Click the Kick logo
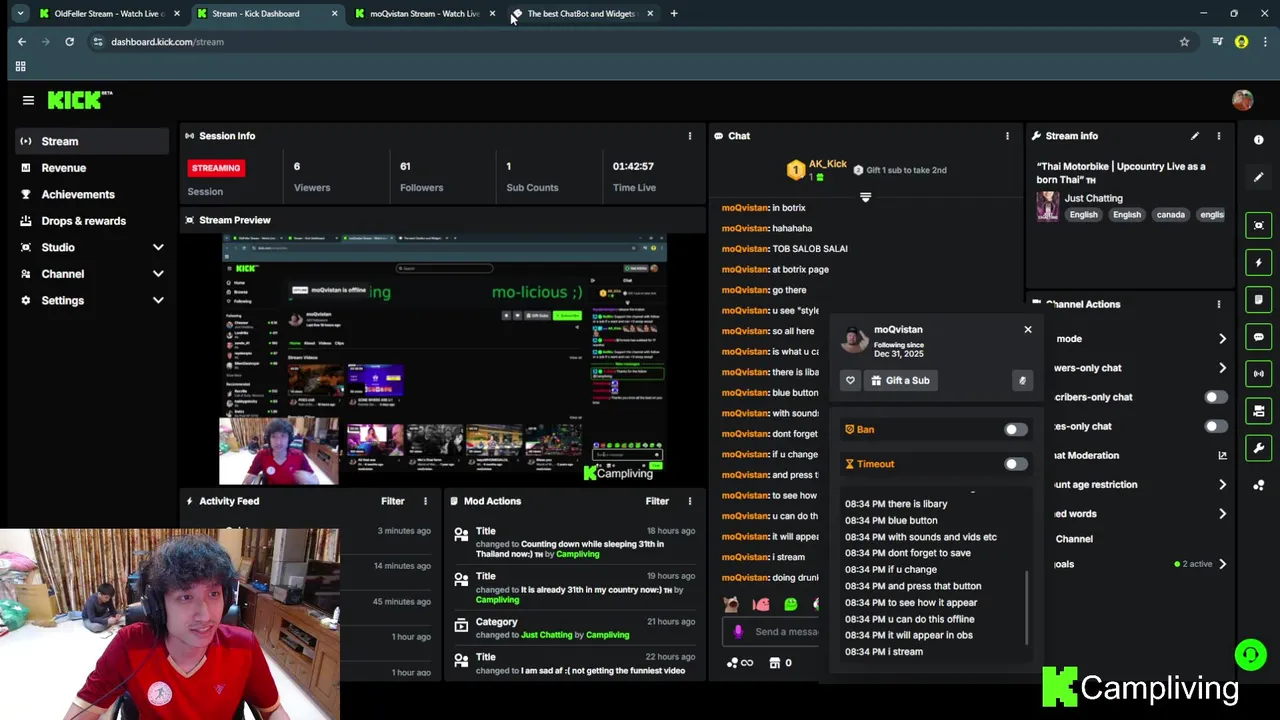The height and width of the screenshot is (720, 1280). (80, 100)
